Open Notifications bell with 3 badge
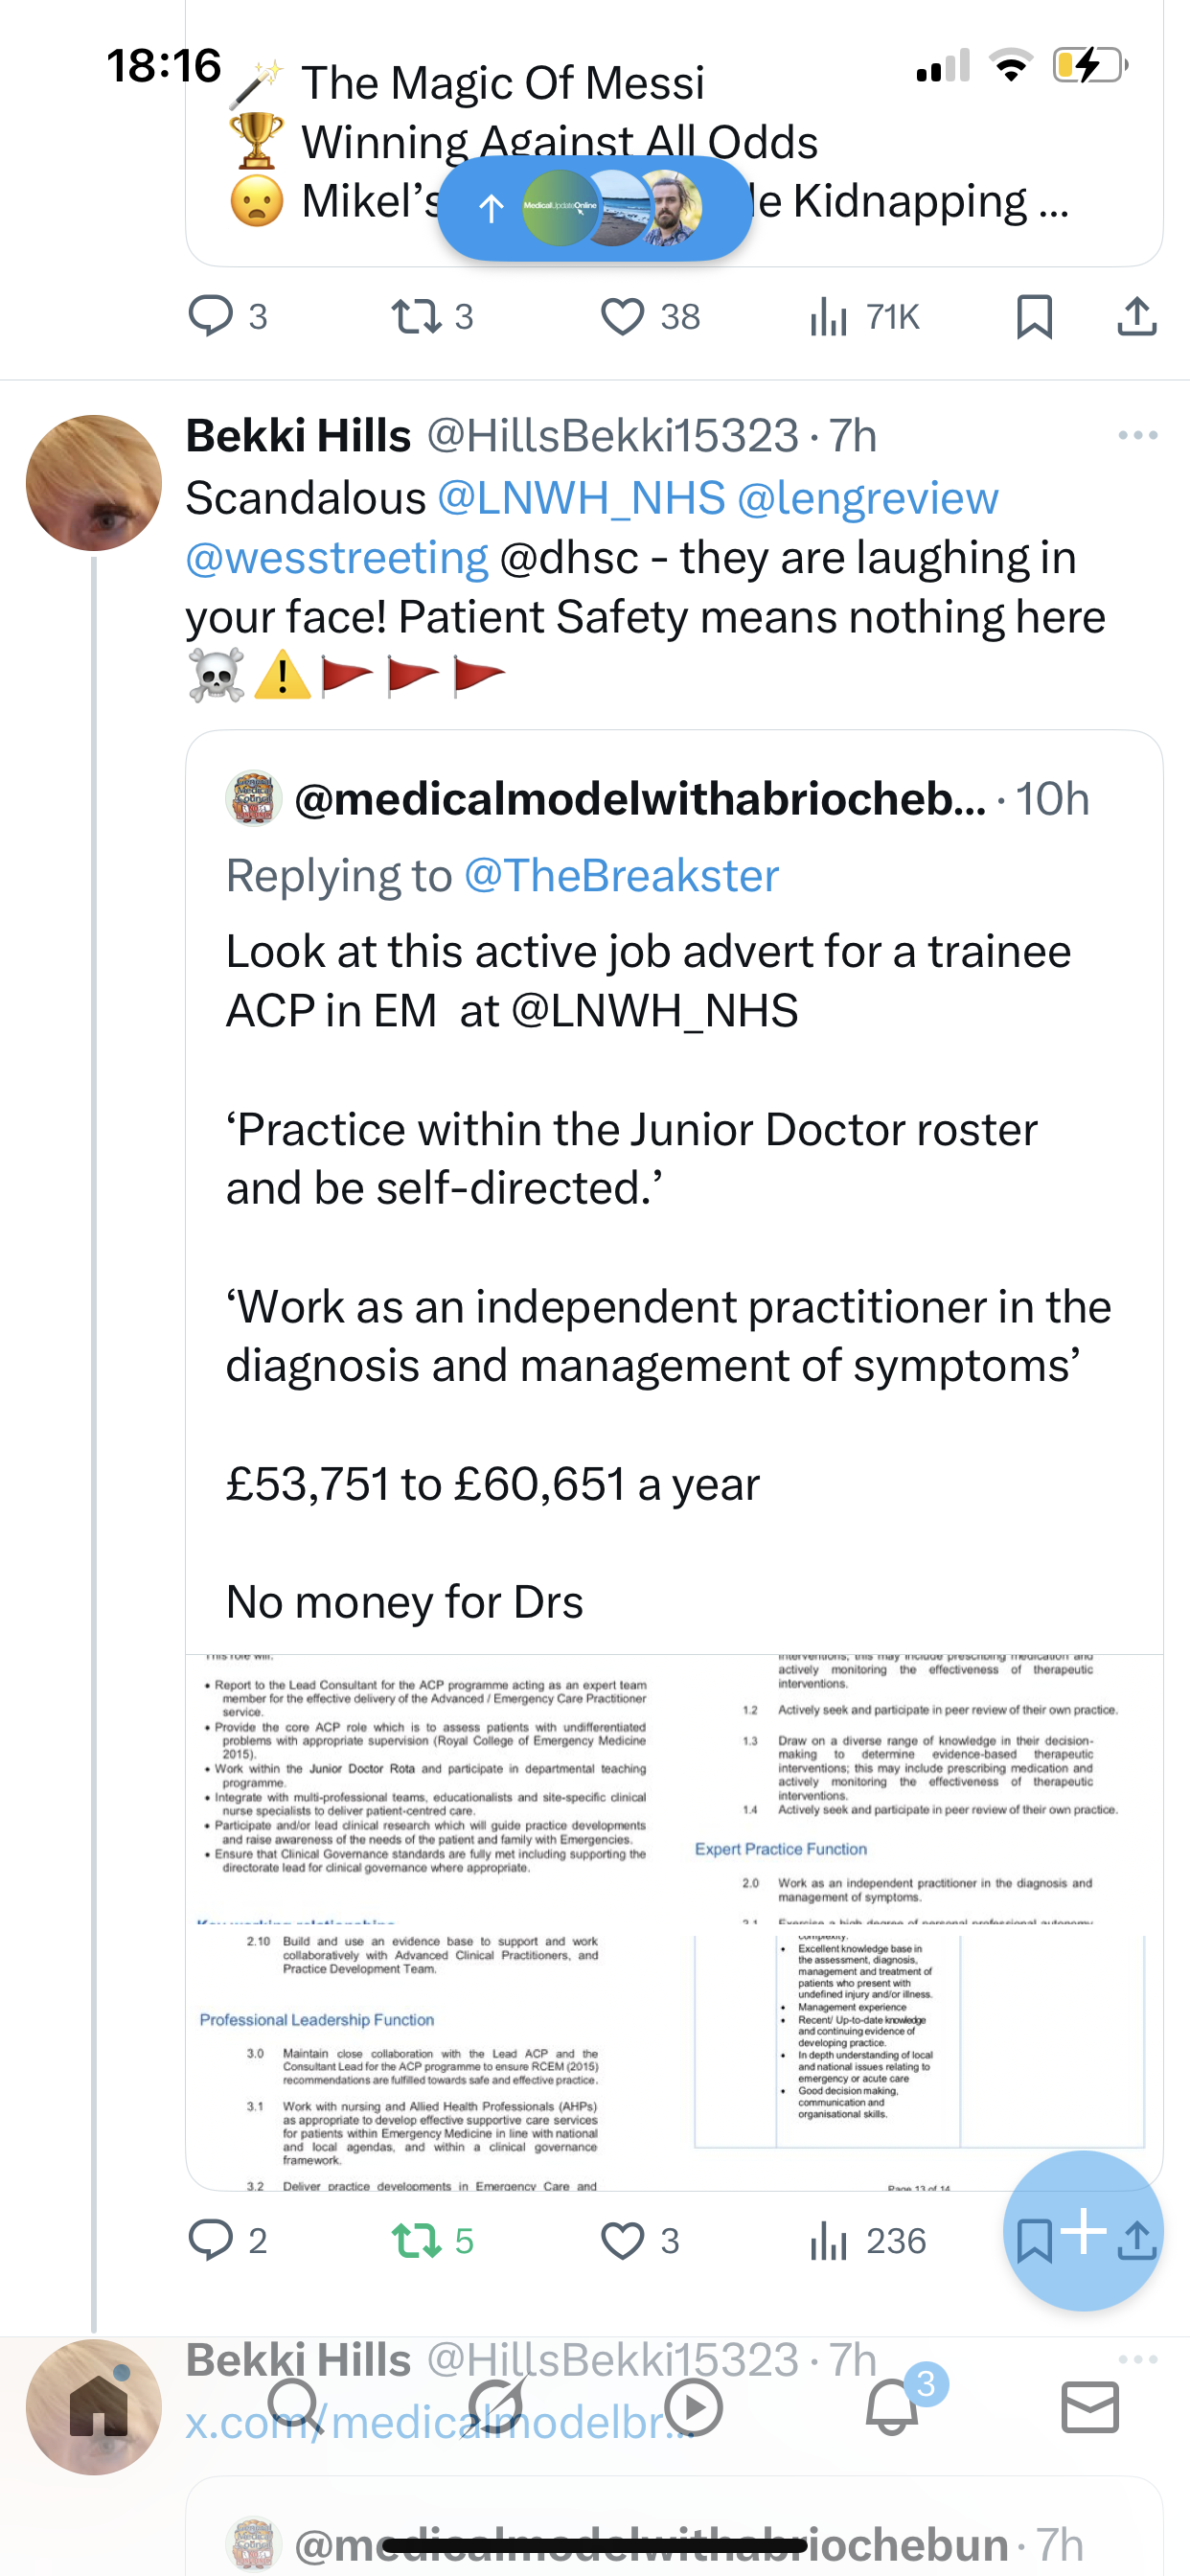 click(892, 2406)
